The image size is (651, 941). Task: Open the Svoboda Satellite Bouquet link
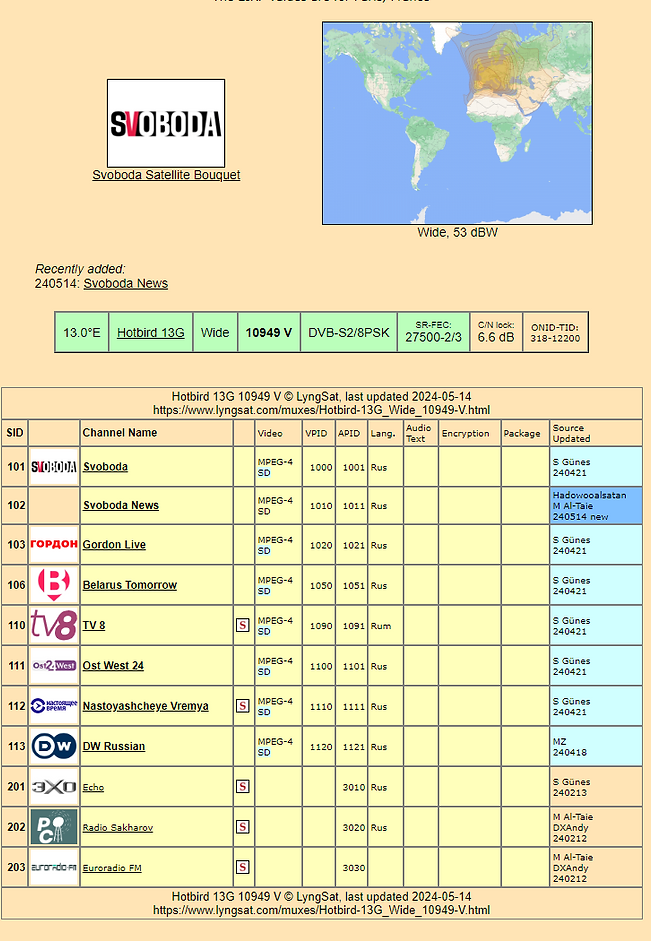coord(166,175)
